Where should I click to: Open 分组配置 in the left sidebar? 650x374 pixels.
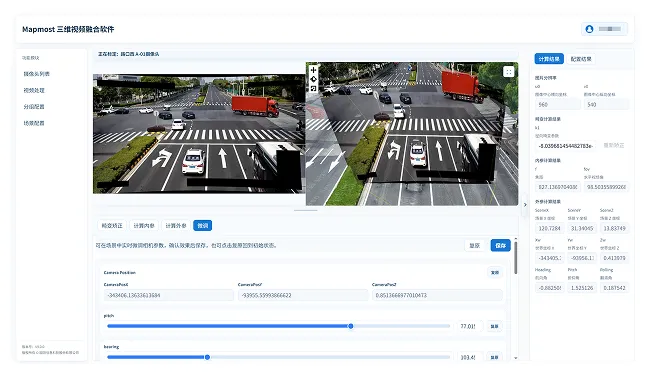[34, 107]
